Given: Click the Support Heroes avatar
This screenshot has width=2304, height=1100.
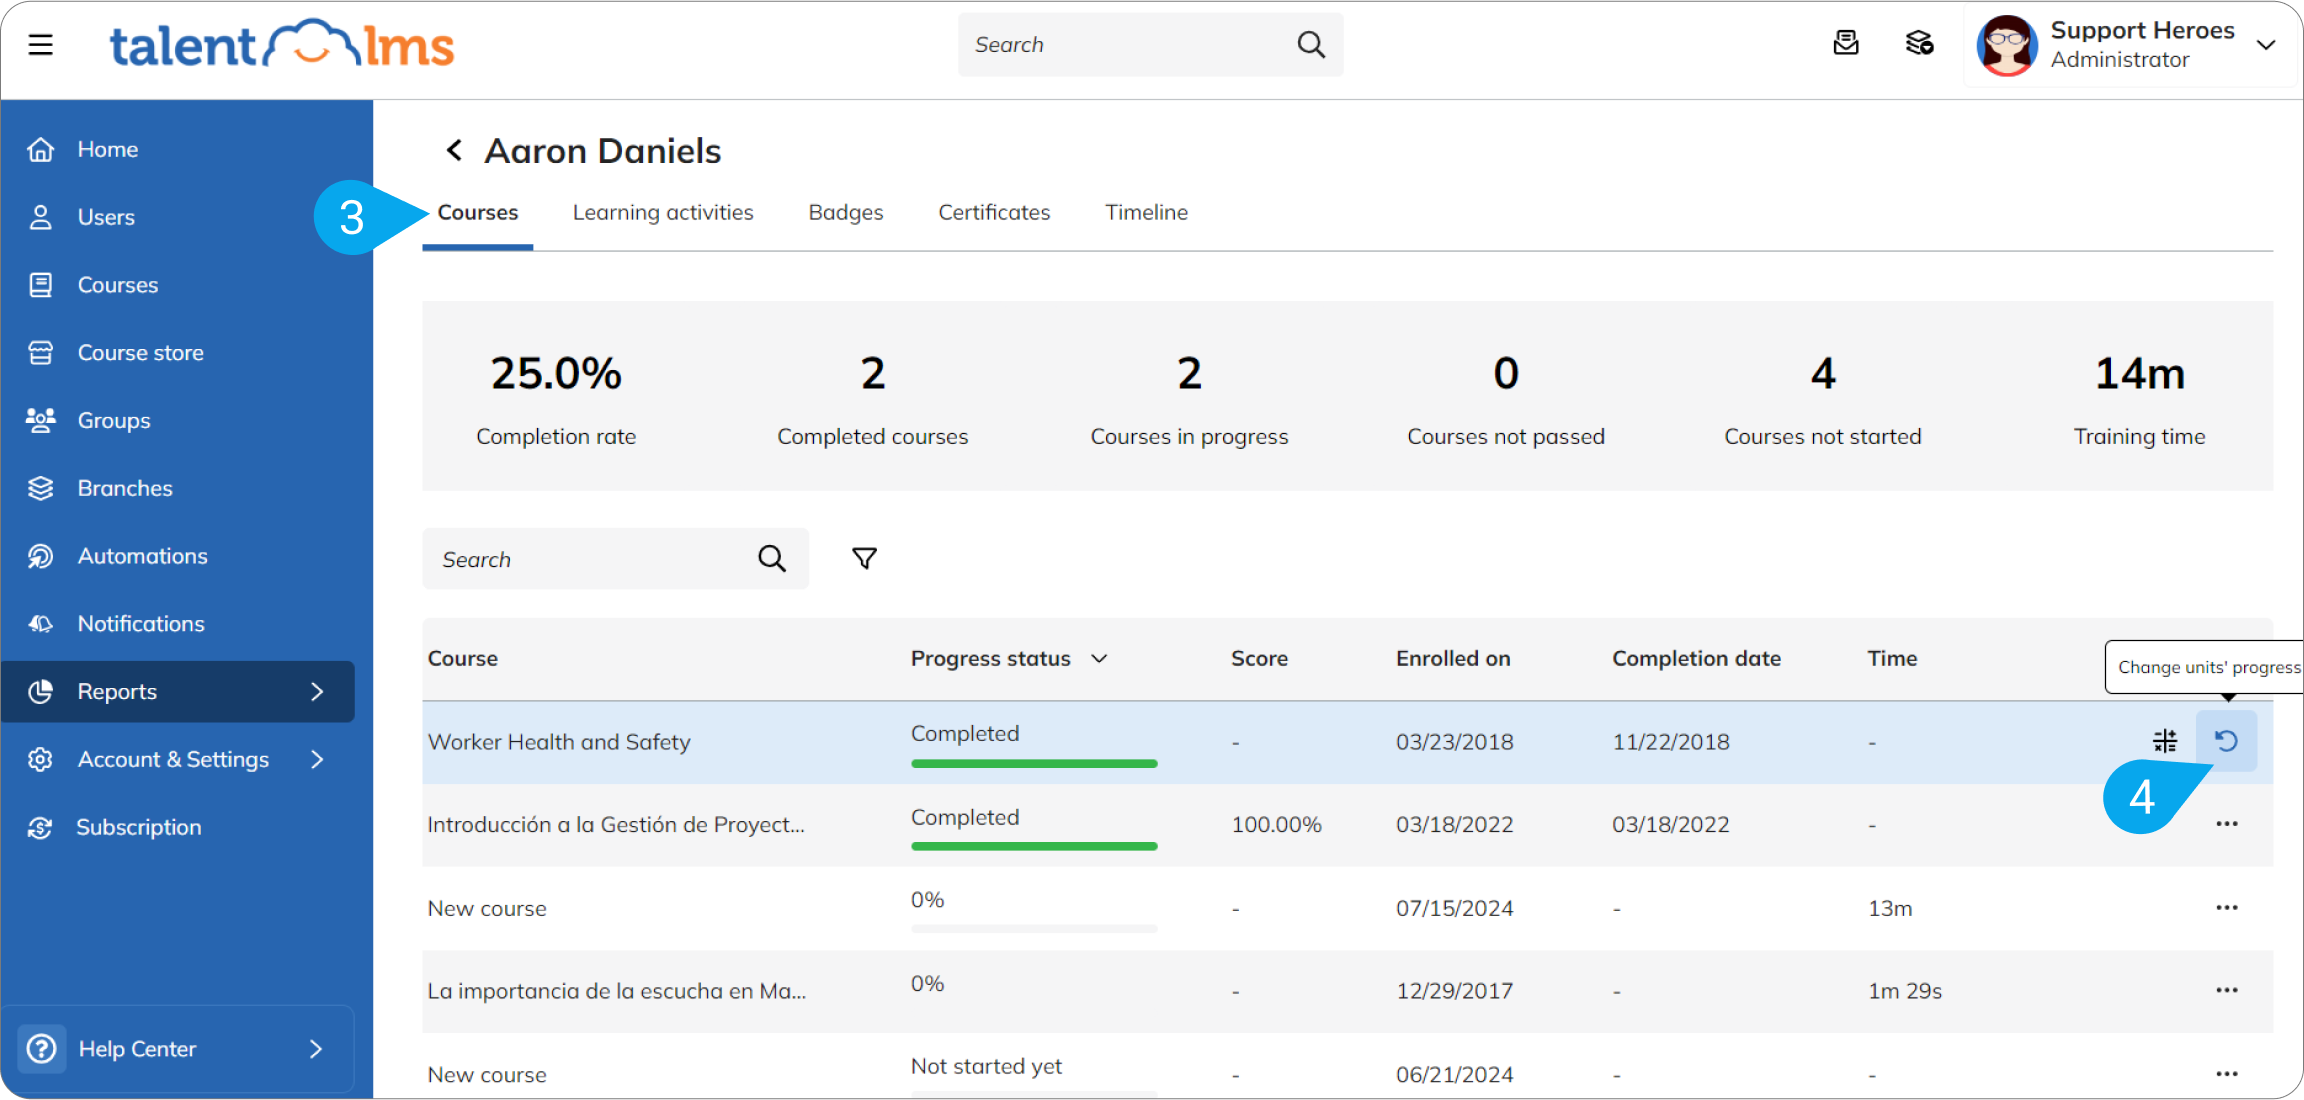Looking at the screenshot, I should [2006, 45].
